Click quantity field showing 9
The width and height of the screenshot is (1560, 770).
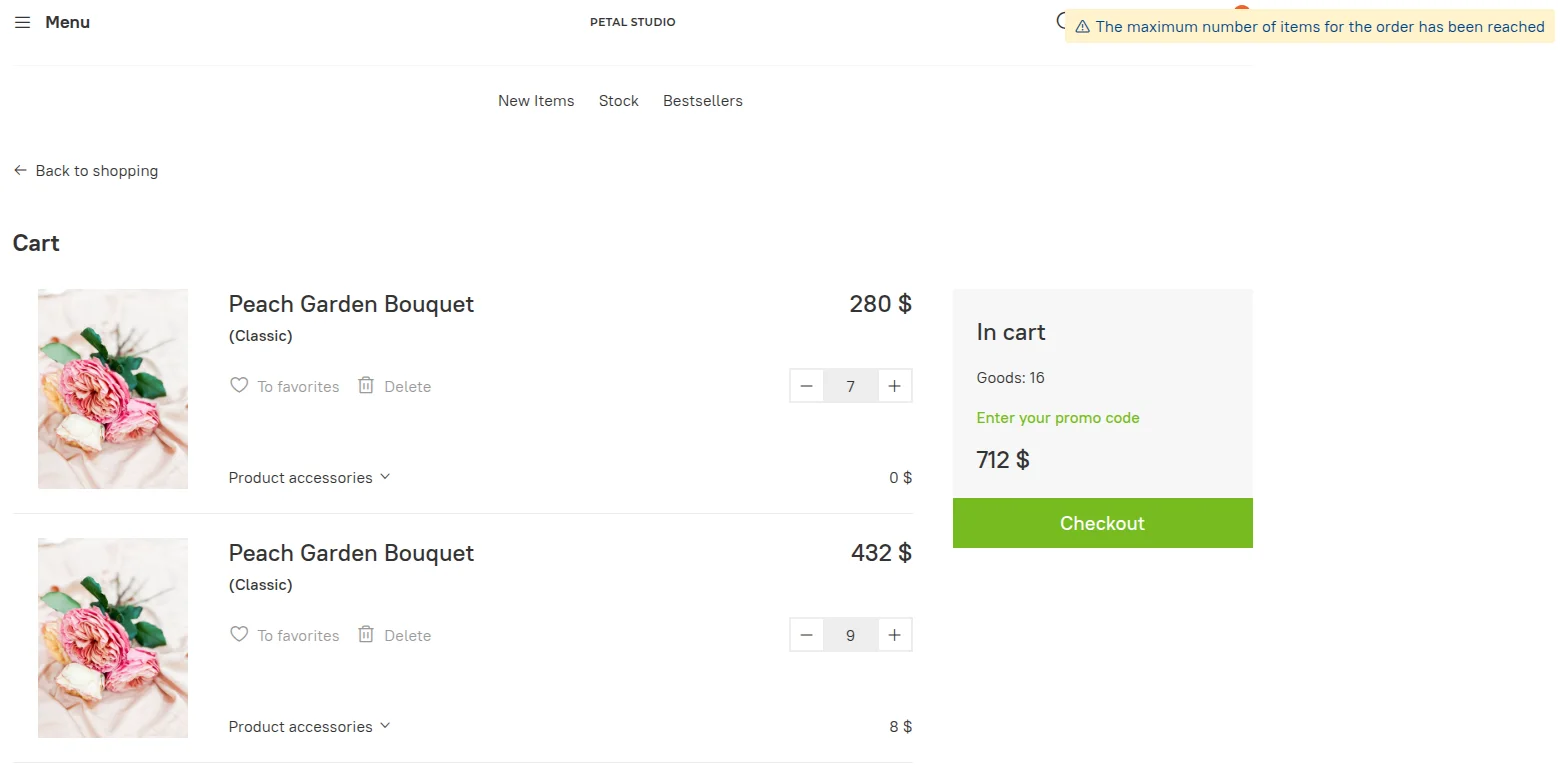[x=851, y=635]
